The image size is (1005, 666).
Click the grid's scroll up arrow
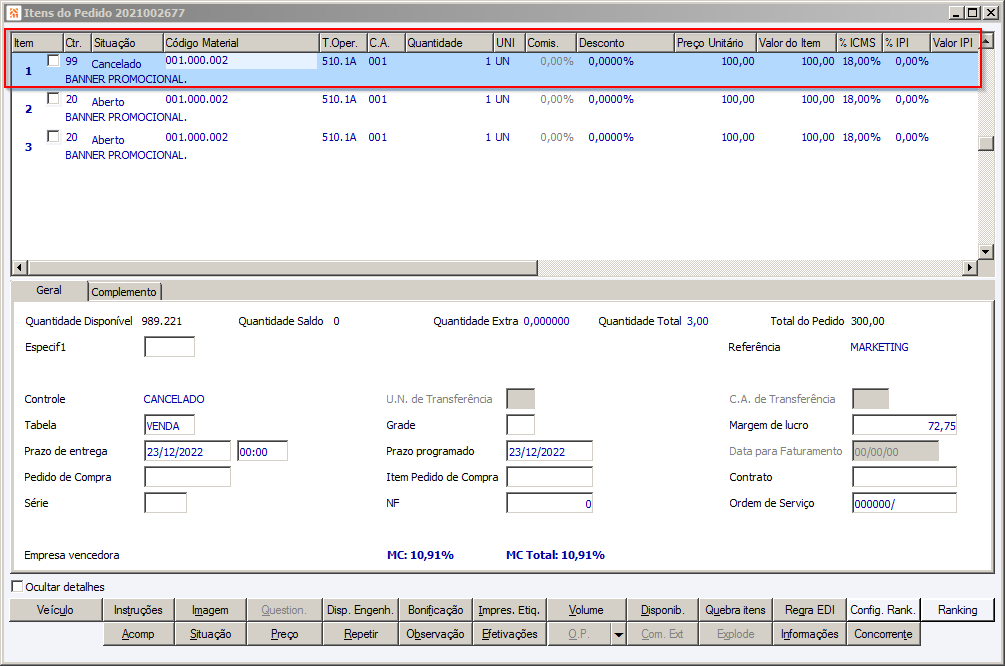tap(985, 42)
